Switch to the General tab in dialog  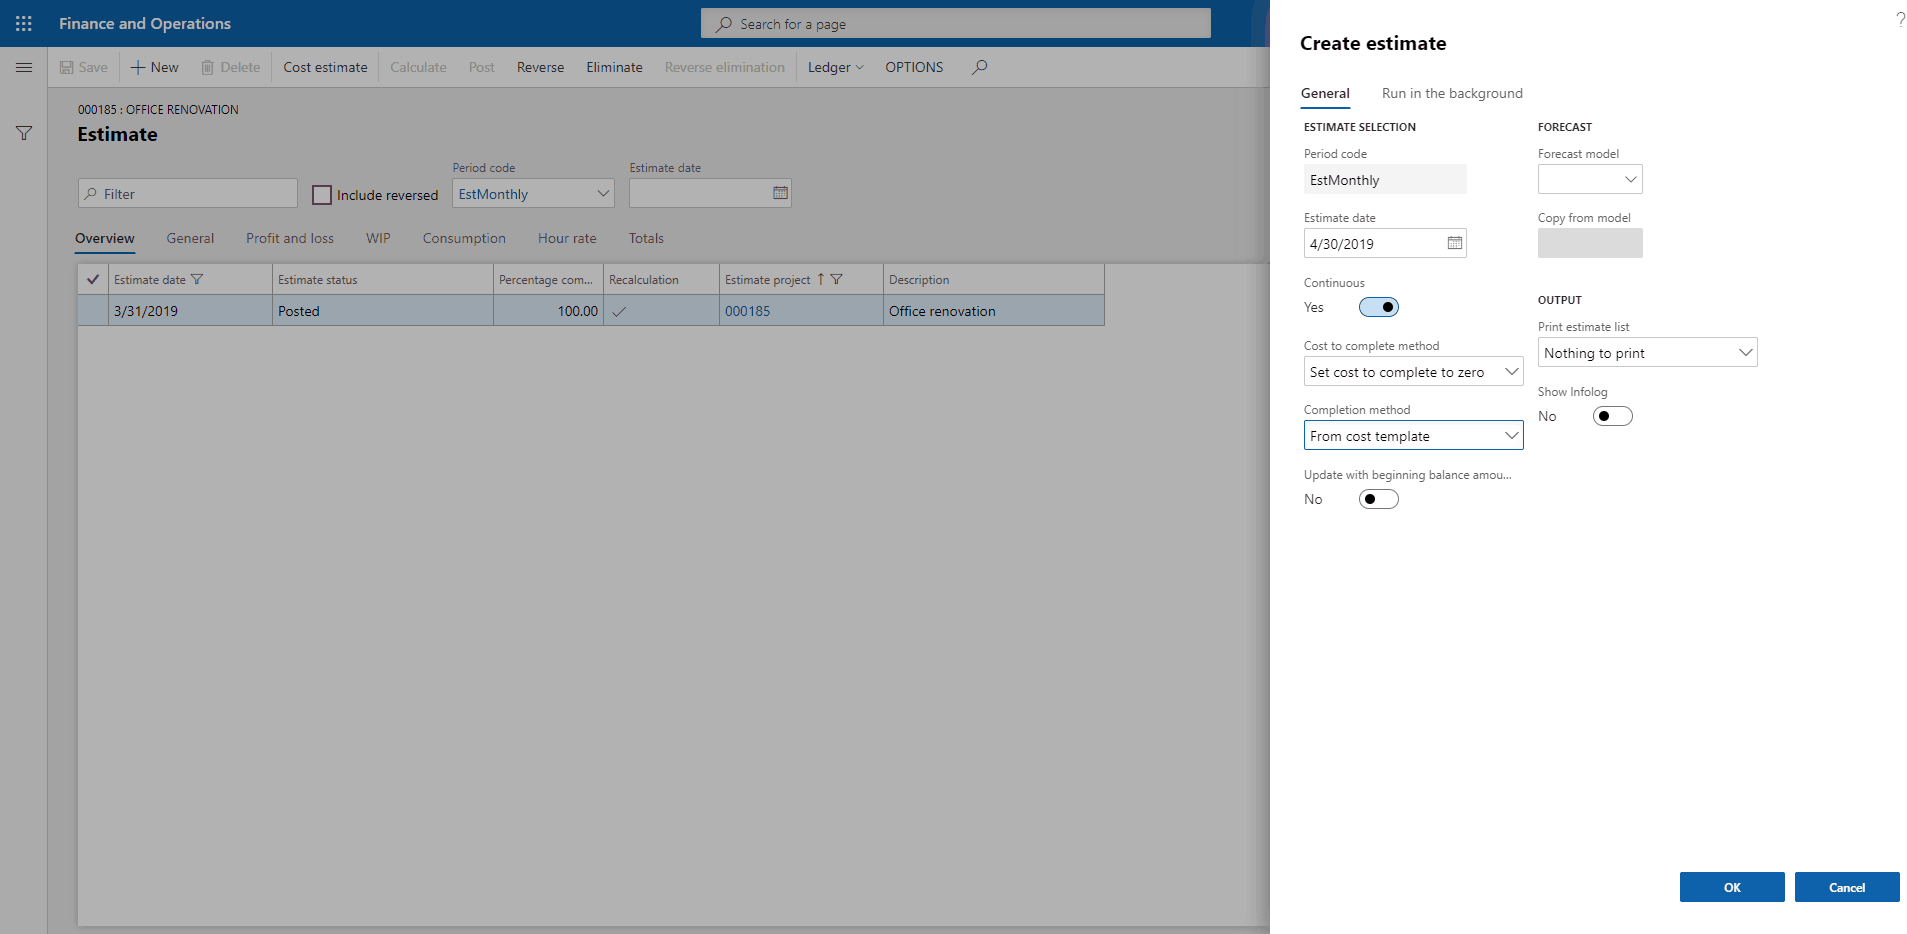coord(1325,93)
